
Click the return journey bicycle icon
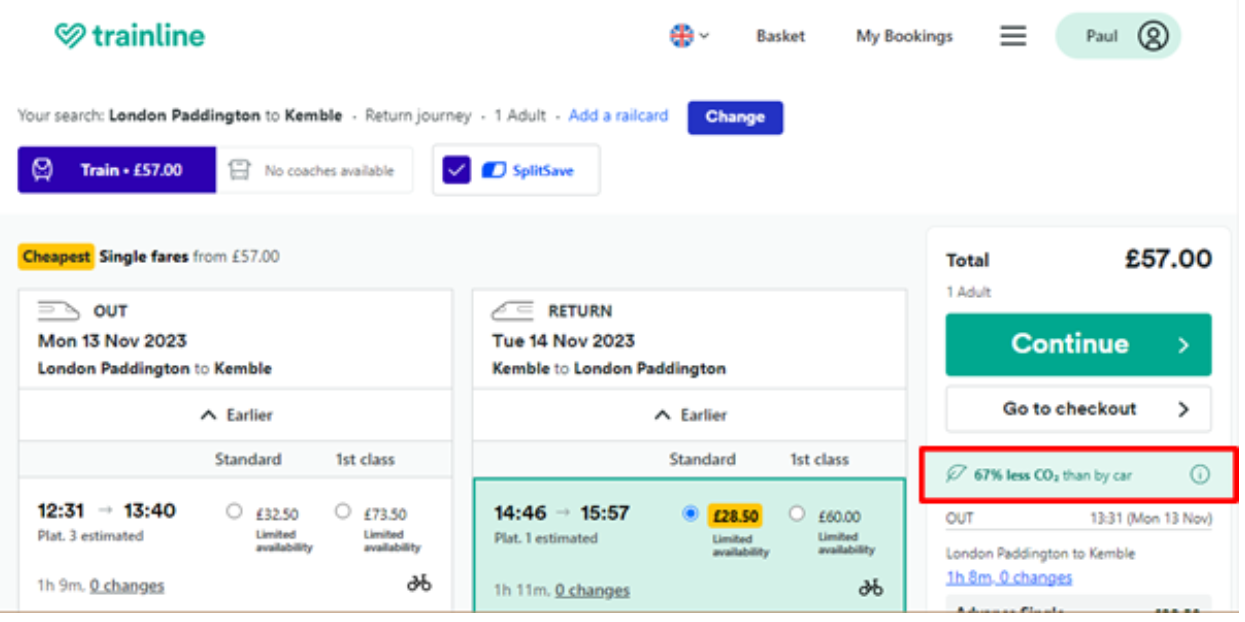coord(871,588)
